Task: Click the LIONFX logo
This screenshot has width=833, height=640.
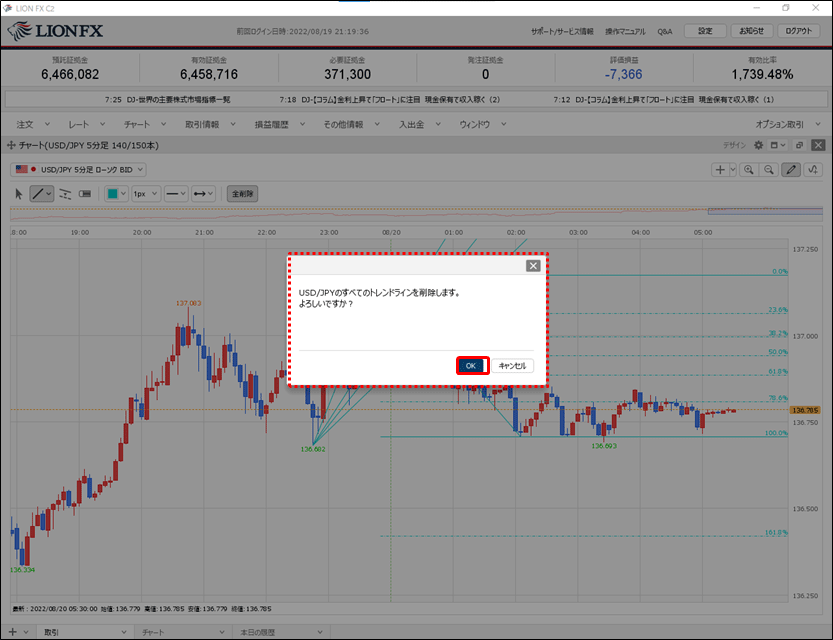Action: [x=55, y=31]
